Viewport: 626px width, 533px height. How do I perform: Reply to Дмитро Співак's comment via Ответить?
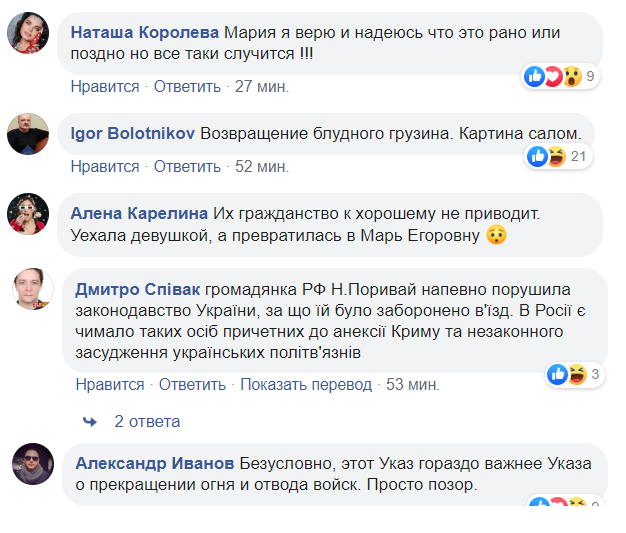(x=194, y=385)
